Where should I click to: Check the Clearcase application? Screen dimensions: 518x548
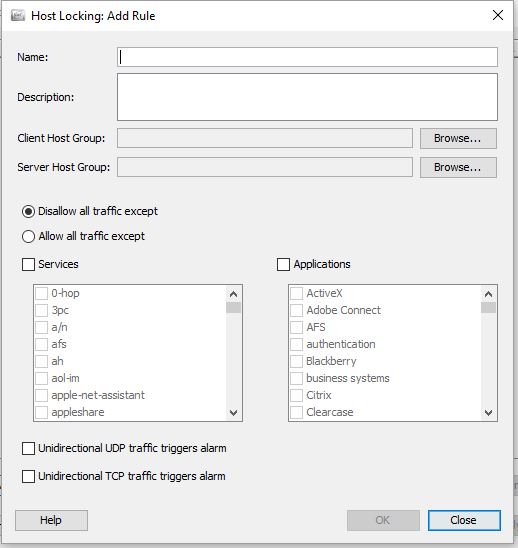(296, 412)
